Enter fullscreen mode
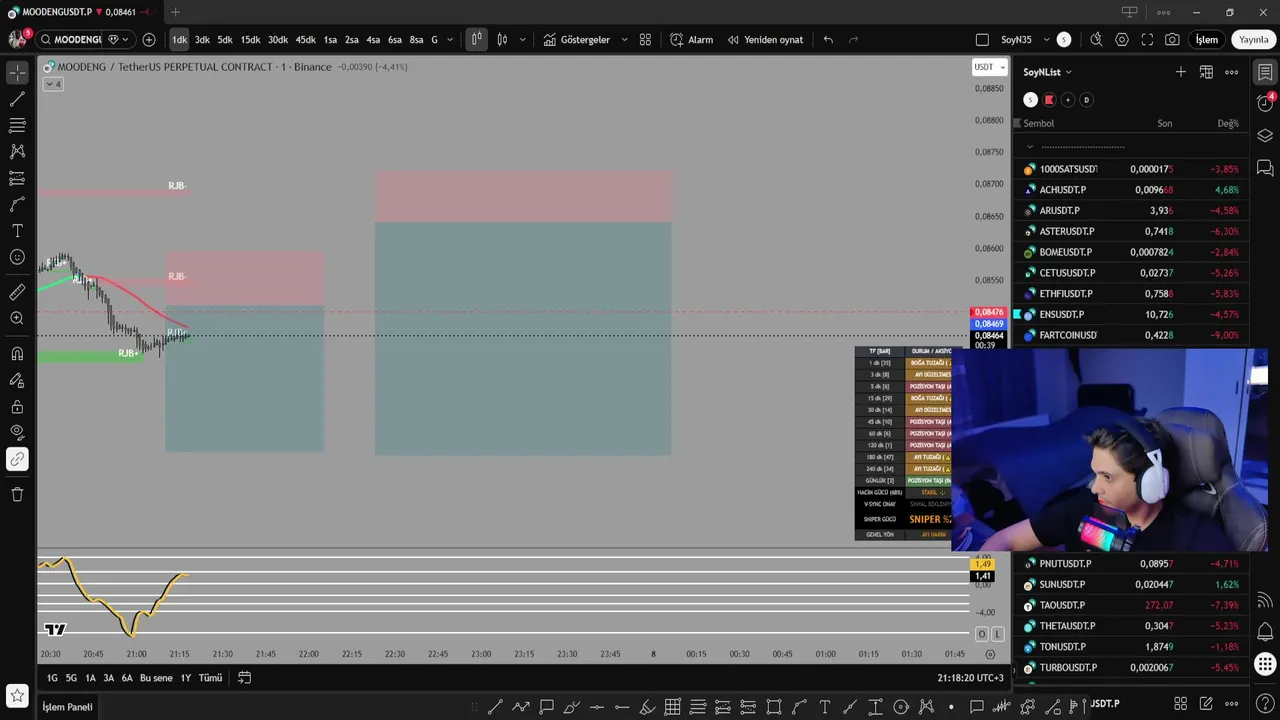This screenshot has height=720, width=1280. pyautogui.click(x=1147, y=40)
